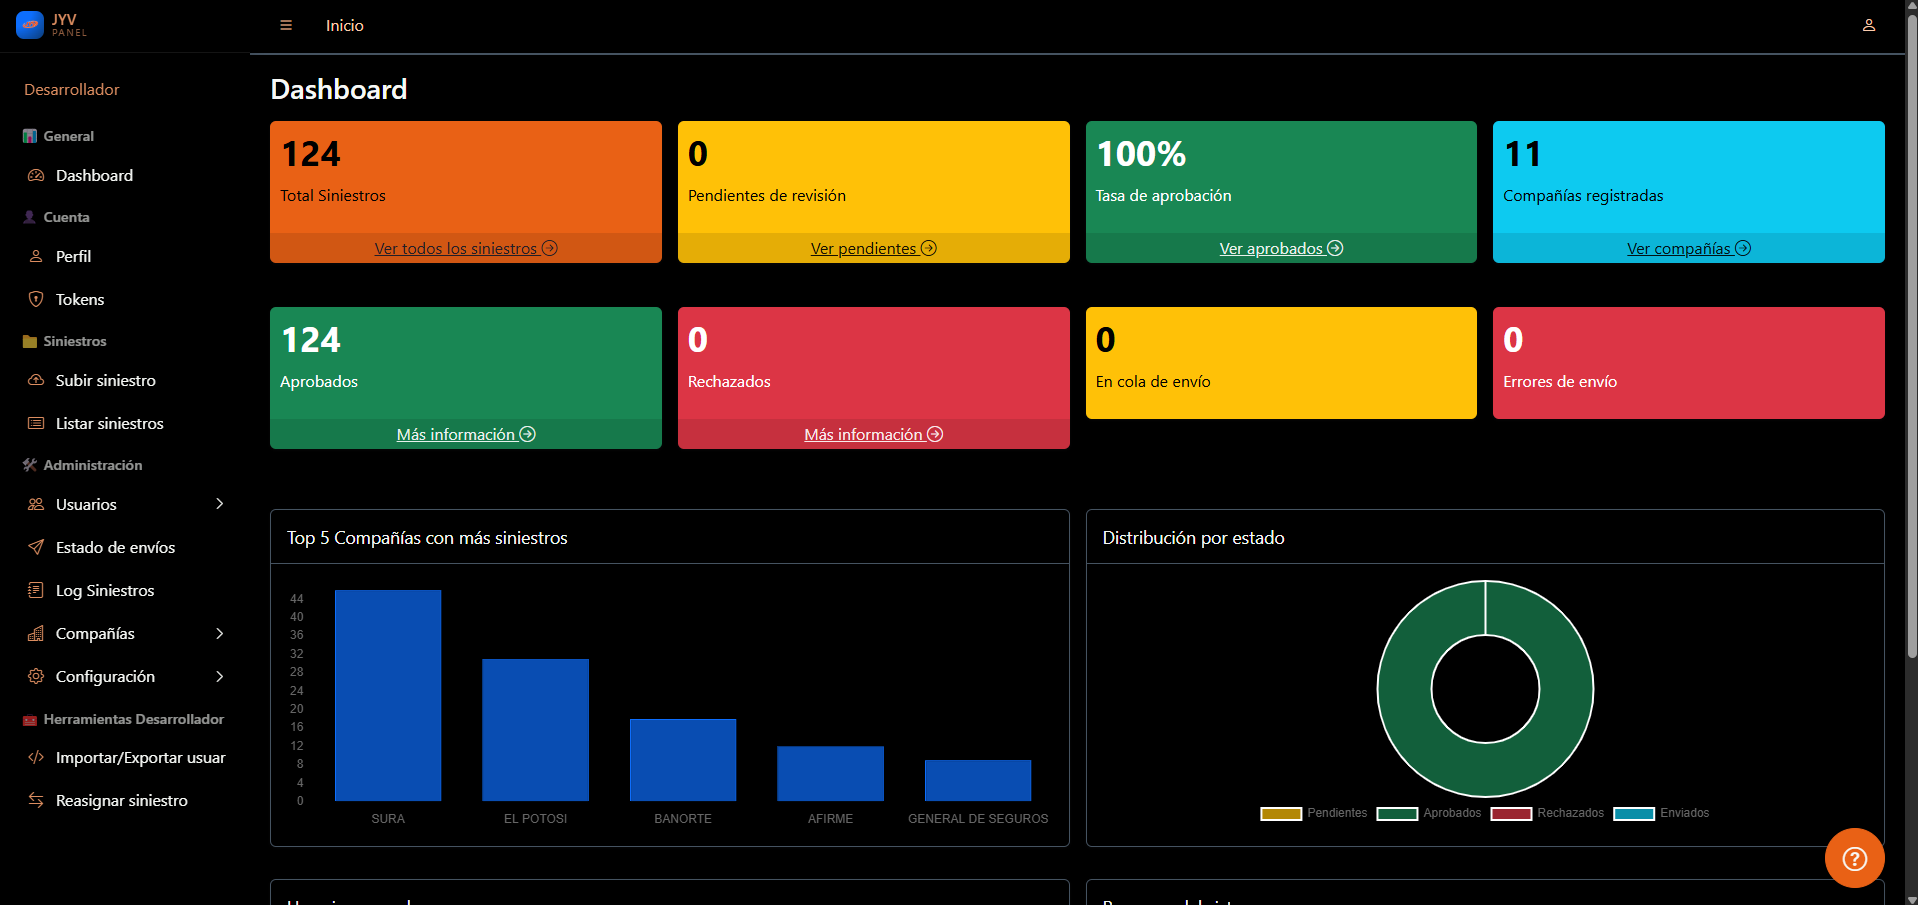
Task: Expand the Compañías submenu chevron
Action: pyautogui.click(x=220, y=633)
